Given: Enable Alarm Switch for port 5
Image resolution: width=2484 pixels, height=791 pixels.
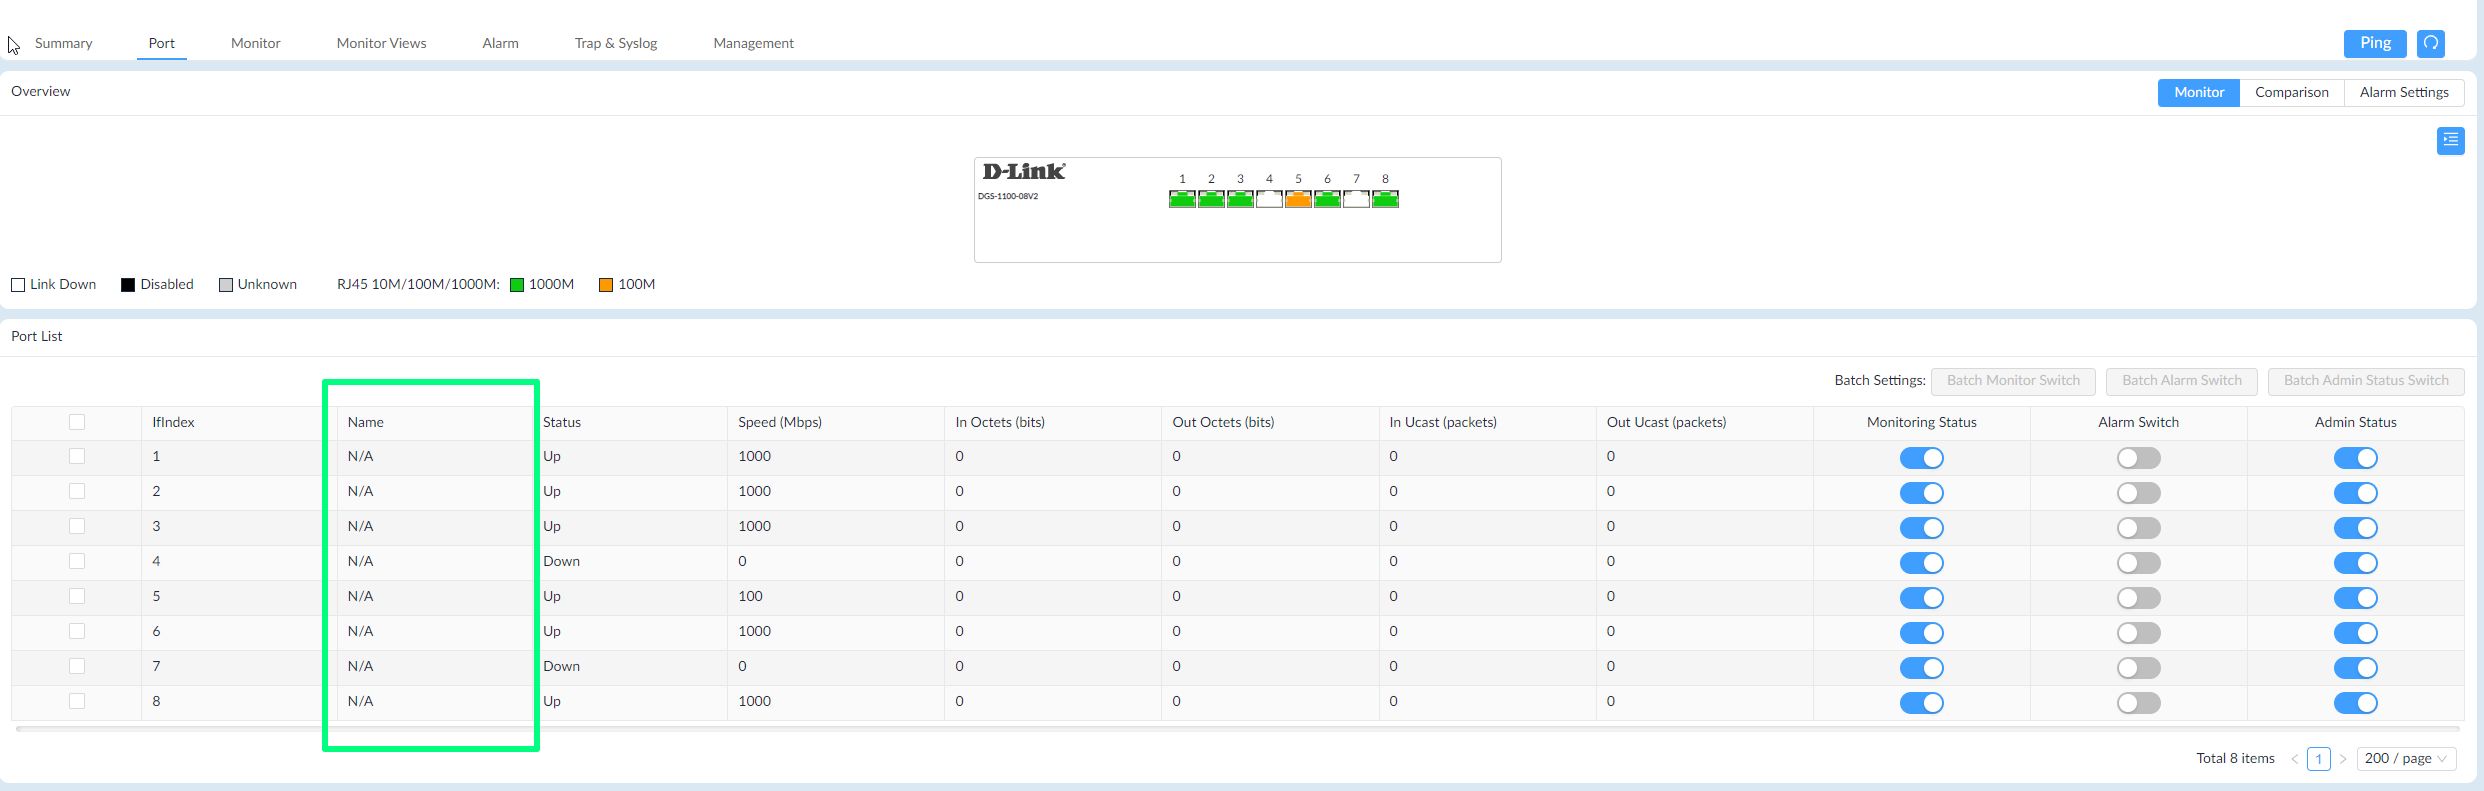Looking at the screenshot, I should tap(2138, 598).
